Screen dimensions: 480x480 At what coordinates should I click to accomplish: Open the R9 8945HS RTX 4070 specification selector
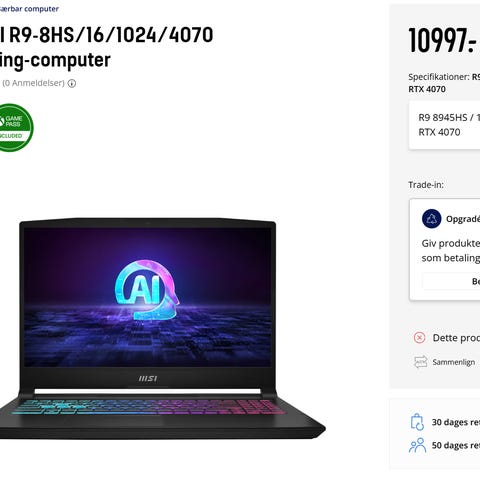pyautogui.click(x=445, y=125)
